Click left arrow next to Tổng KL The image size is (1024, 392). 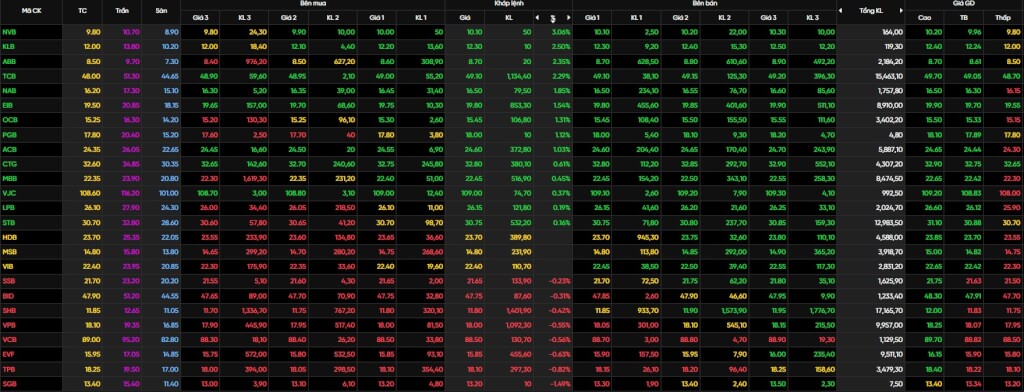(840, 11)
